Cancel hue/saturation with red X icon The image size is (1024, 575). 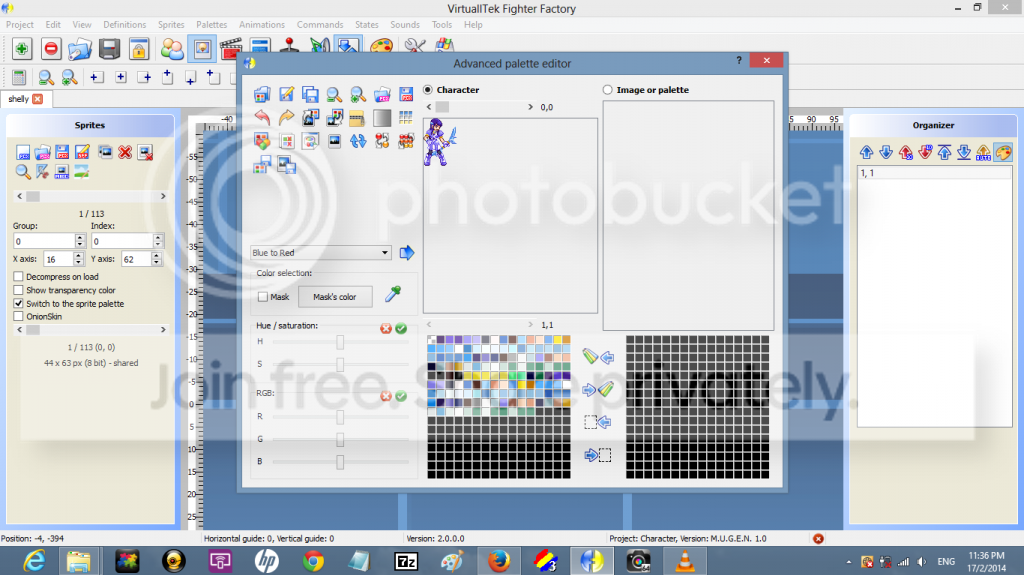tap(386, 328)
